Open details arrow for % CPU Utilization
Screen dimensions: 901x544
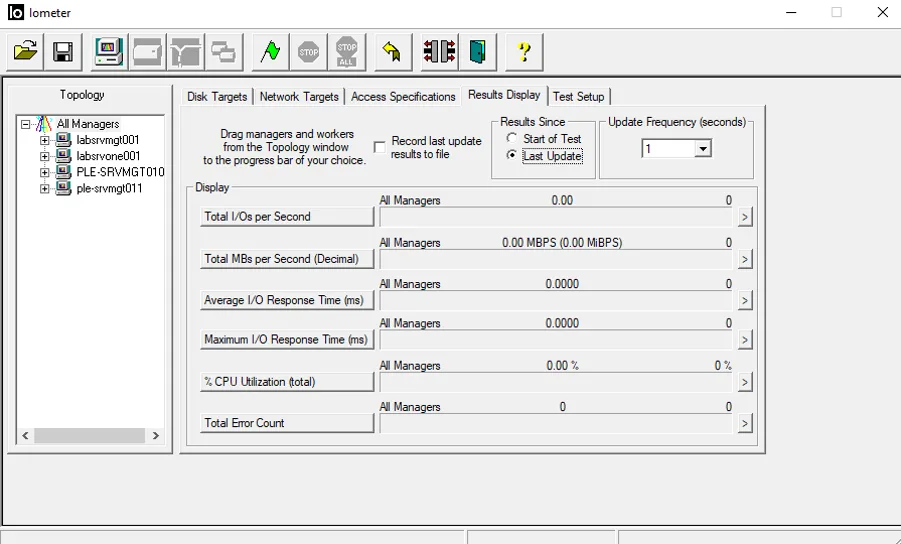point(745,382)
